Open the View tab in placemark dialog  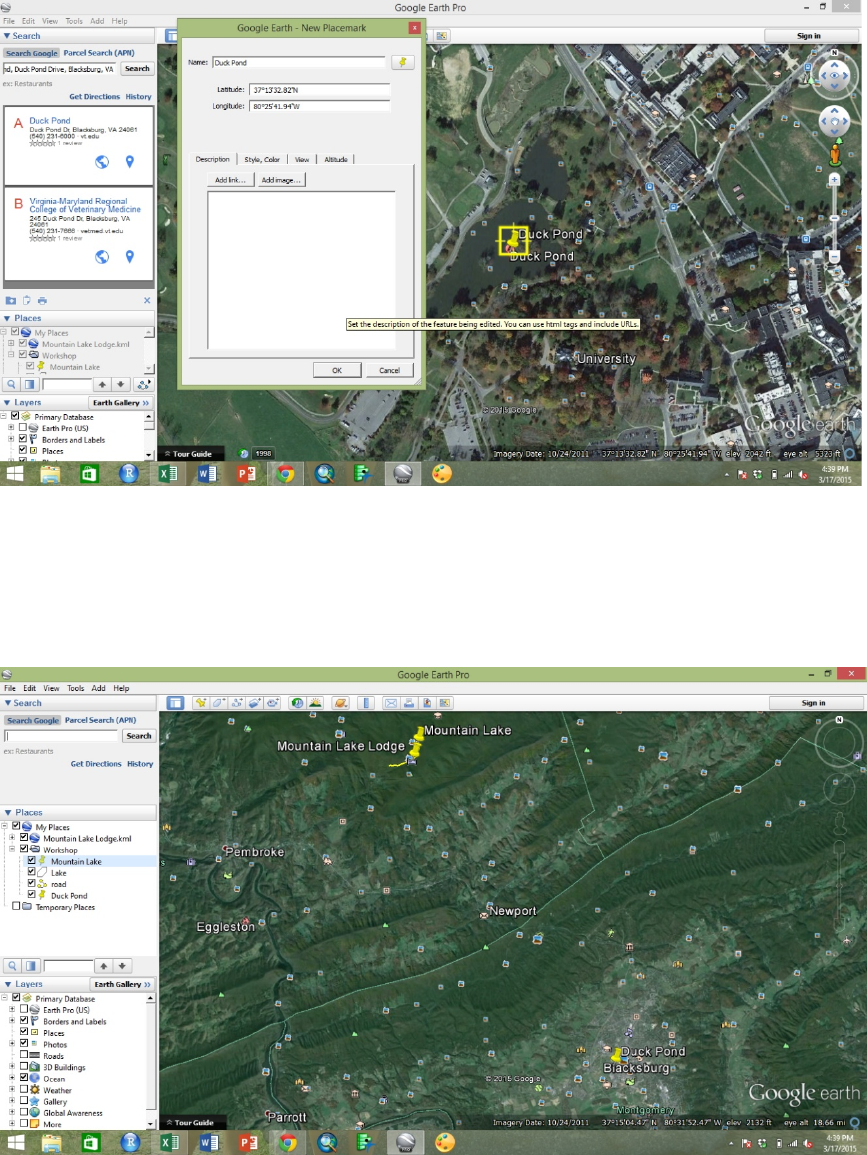pos(302,159)
